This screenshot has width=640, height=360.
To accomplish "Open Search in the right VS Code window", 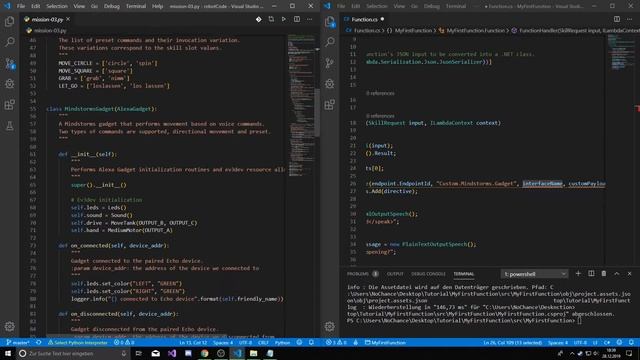I will click(330, 42).
